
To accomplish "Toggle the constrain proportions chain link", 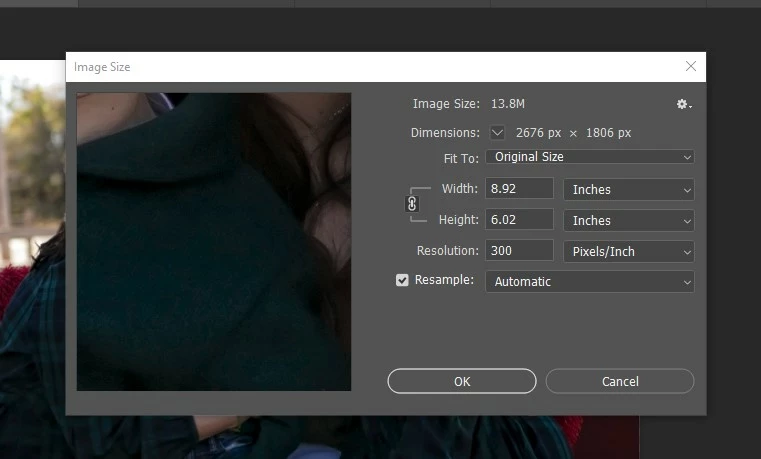I will [412, 204].
